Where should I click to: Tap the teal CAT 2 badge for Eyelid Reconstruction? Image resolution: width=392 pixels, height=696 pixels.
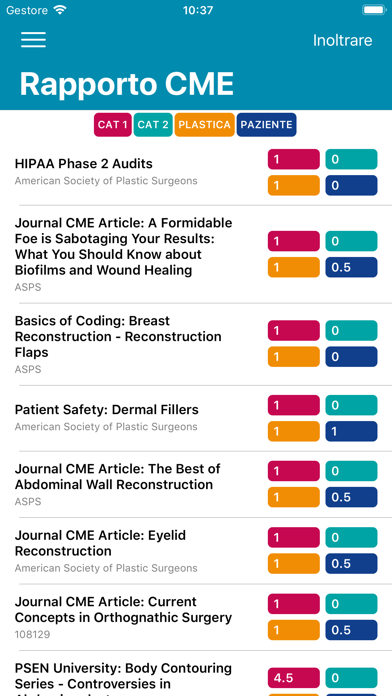point(351,538)
